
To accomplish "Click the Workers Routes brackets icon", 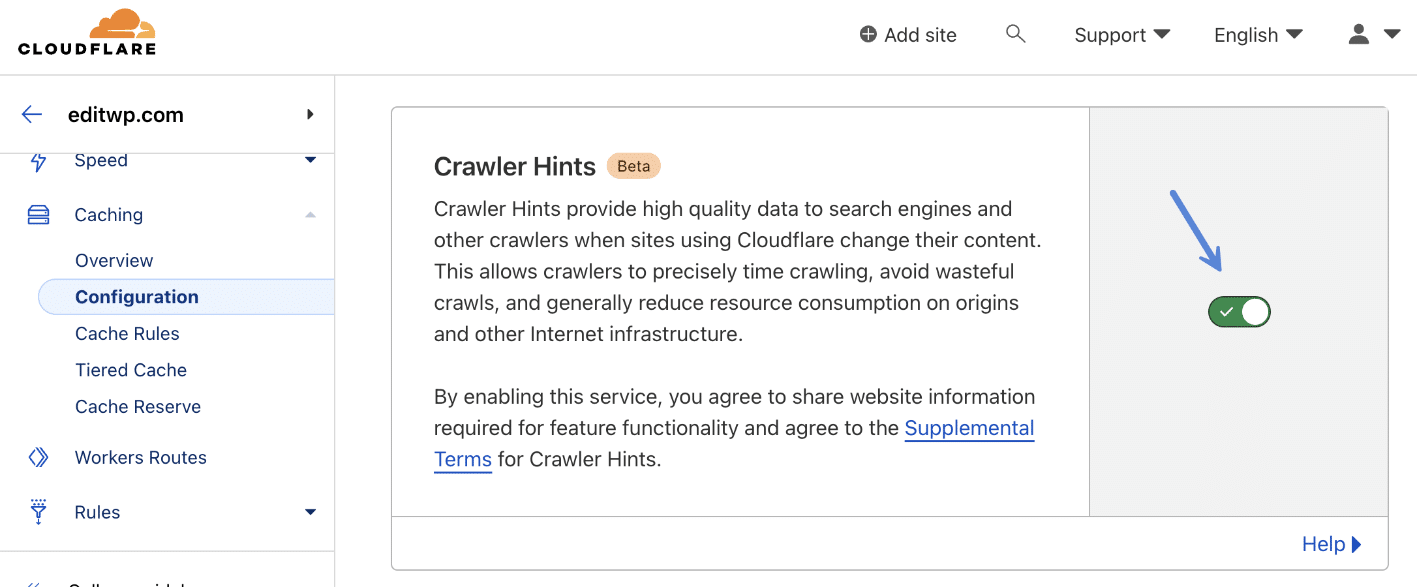I will [38, 457].
